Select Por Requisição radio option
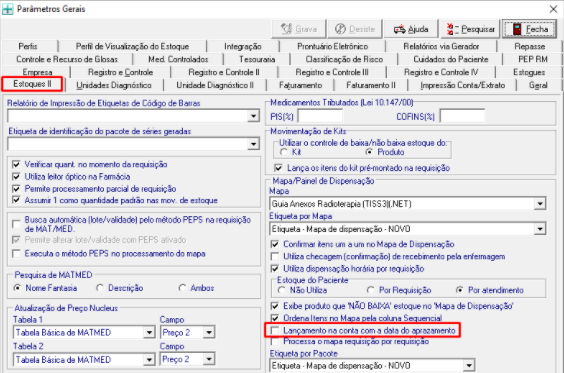564x373 pixels. pos(370,290)
